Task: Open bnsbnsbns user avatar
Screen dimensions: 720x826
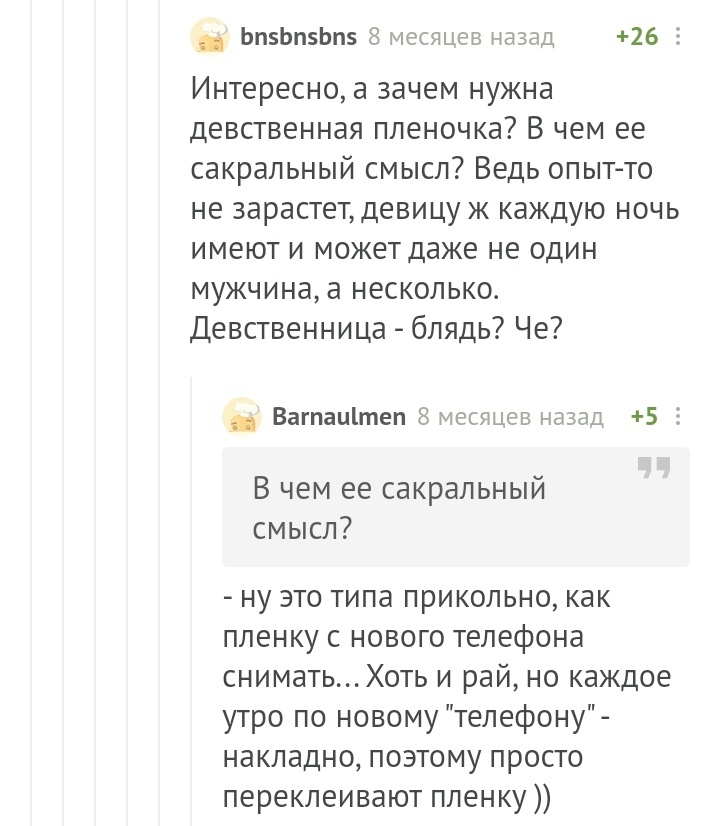Action: (210, 39)
